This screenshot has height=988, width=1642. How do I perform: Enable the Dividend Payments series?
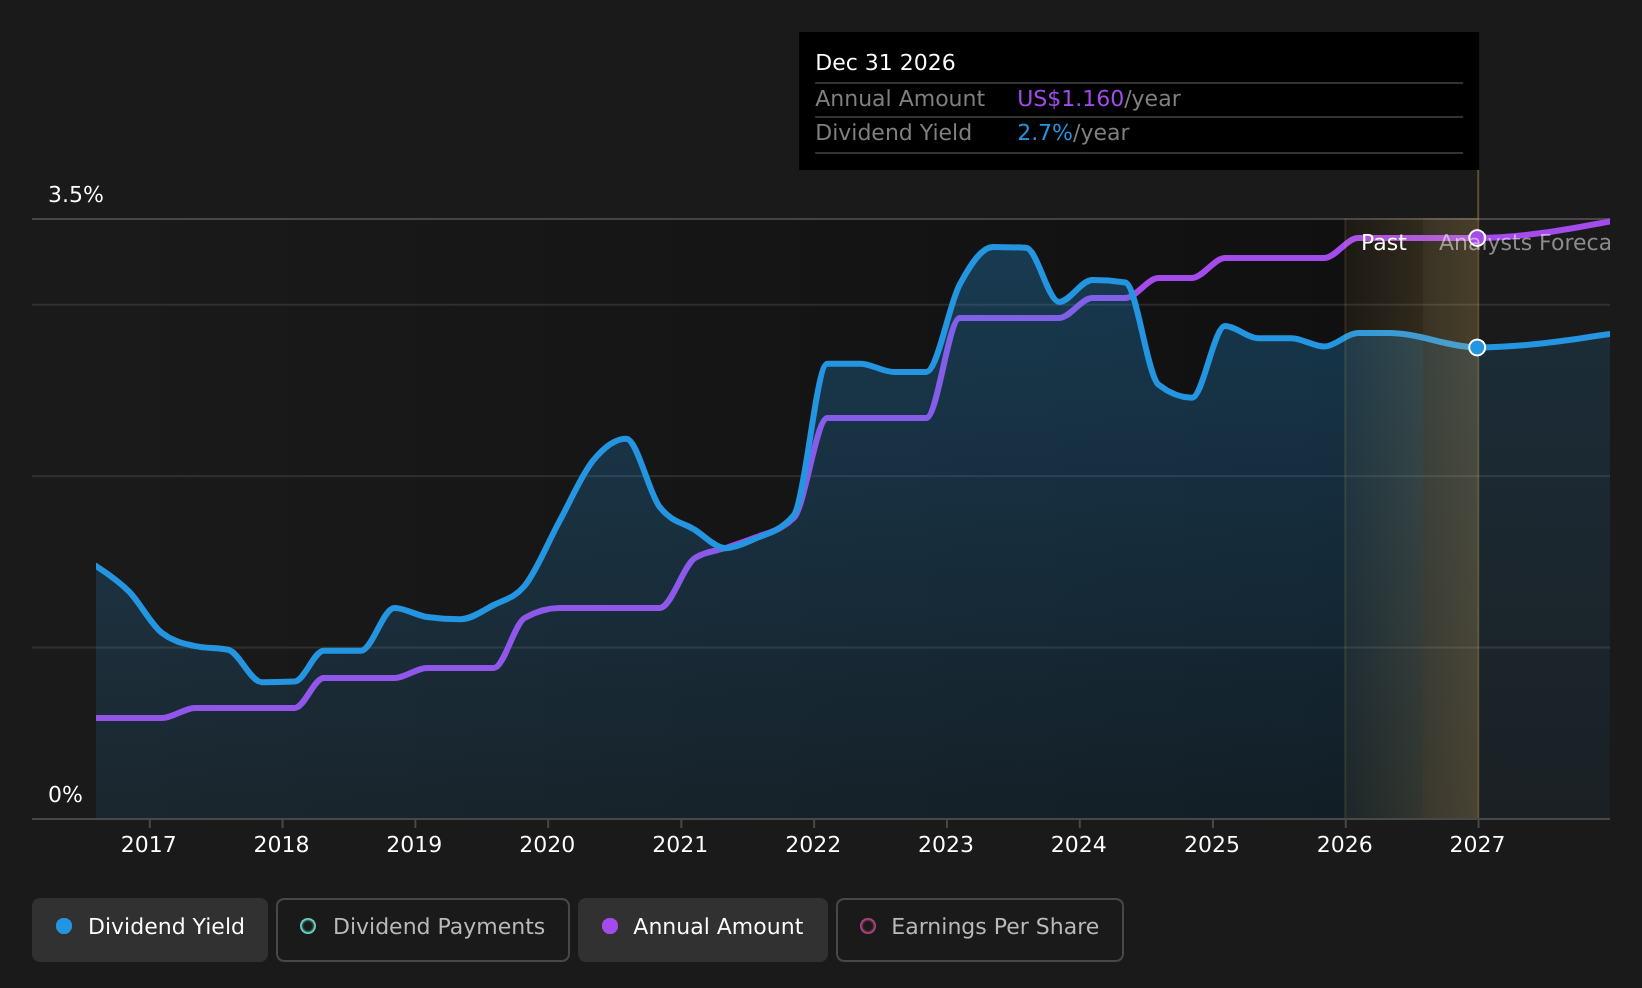(x=422, y=929)
